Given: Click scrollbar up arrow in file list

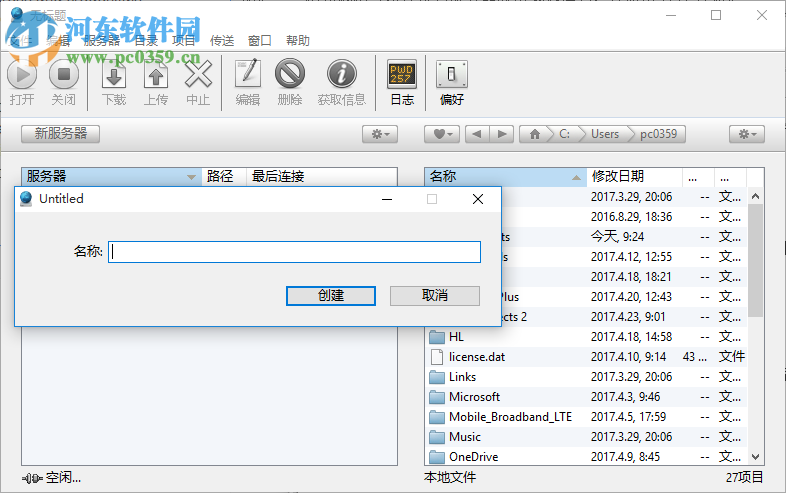Looking at the screenshot, I should [x=755, y=196].
